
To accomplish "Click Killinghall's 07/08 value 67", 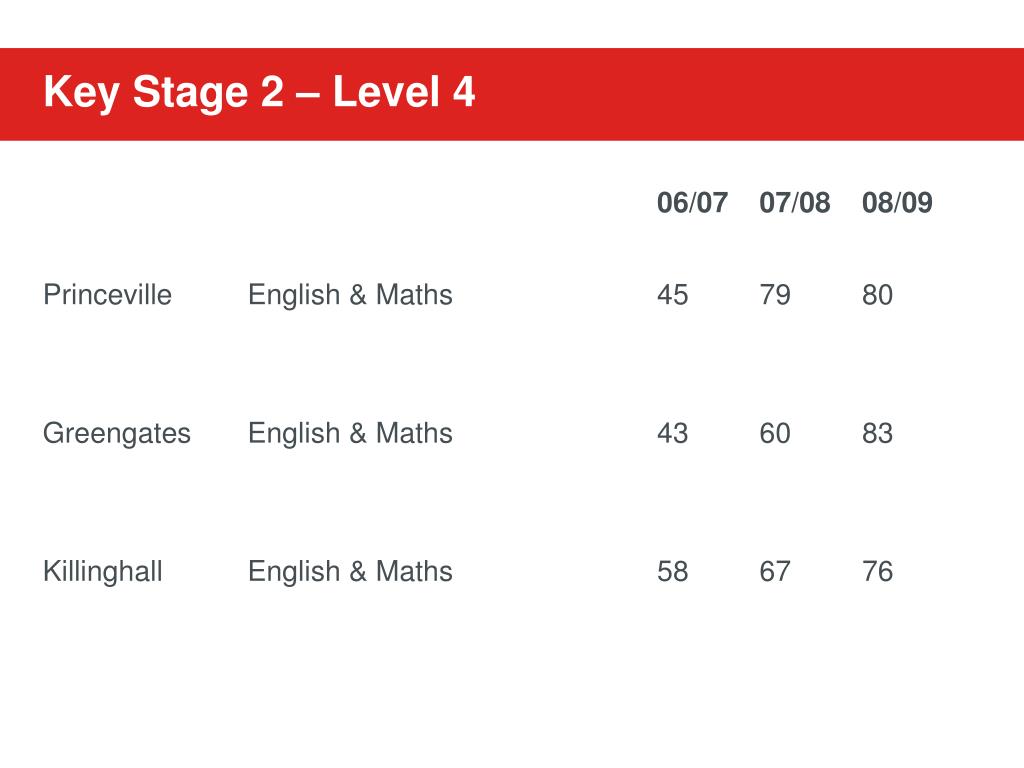I will tap(775, 572).
